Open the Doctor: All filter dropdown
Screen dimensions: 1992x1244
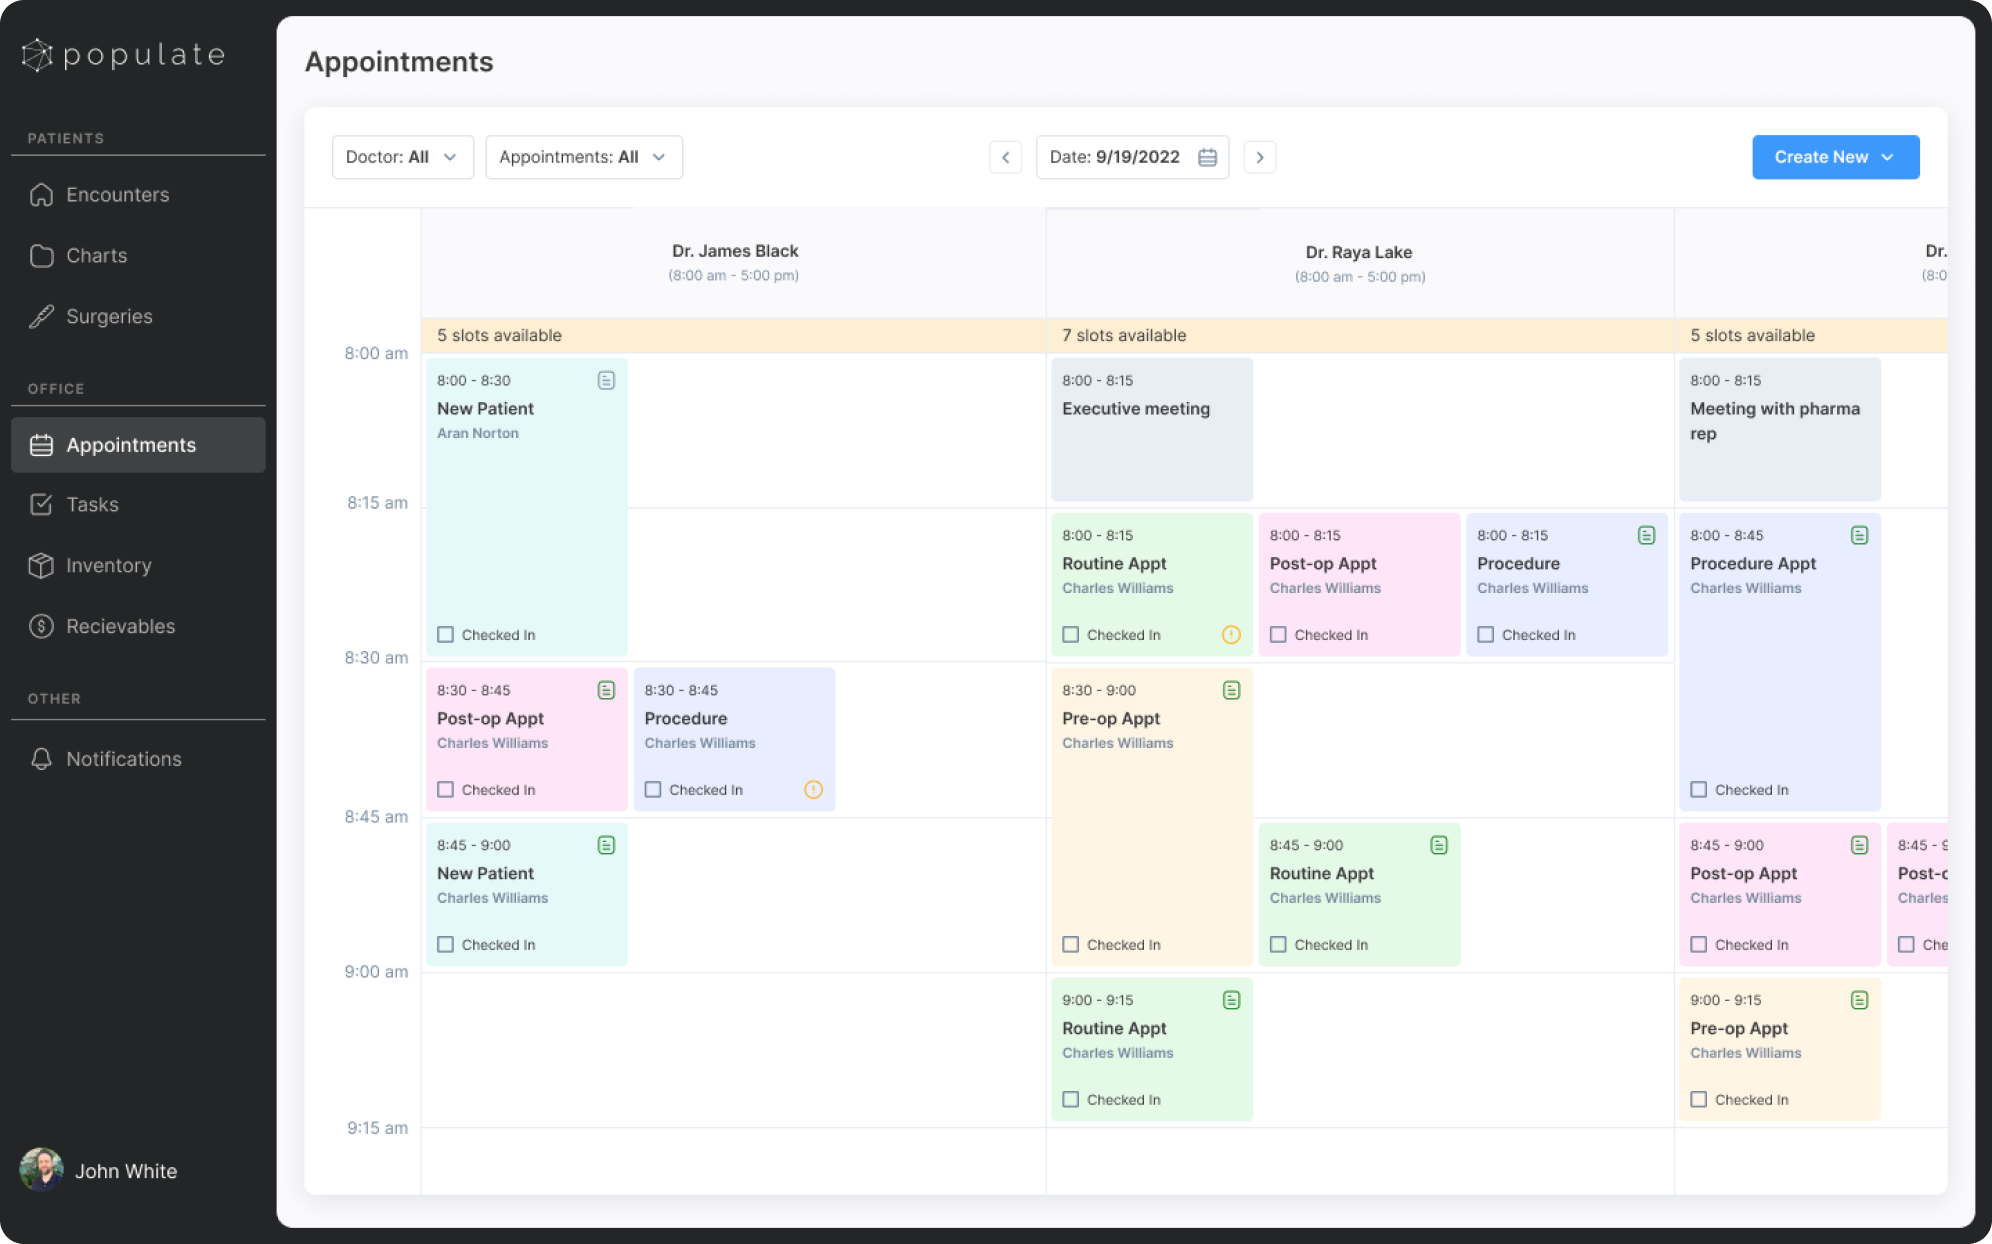tap(402, 157)
